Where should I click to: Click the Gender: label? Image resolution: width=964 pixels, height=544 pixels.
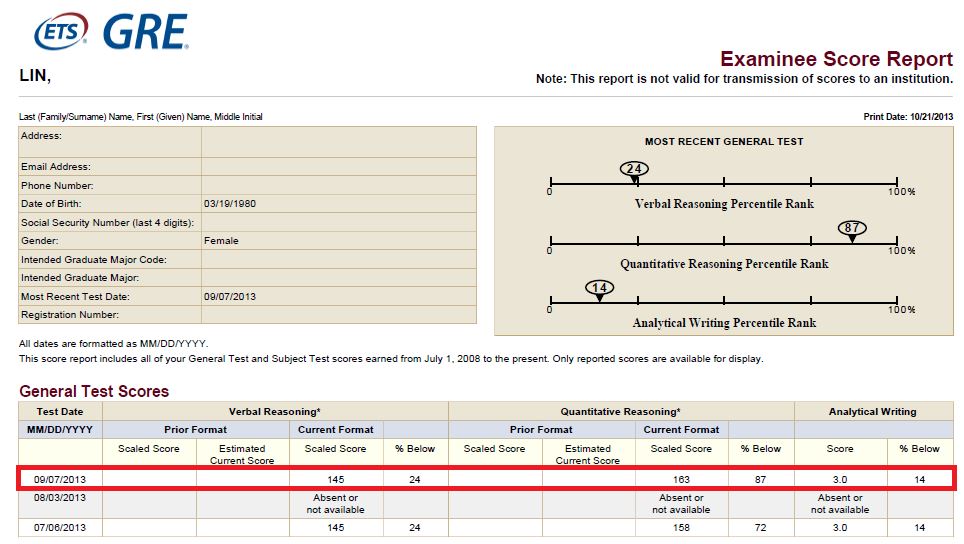click(x=39, y=240)
